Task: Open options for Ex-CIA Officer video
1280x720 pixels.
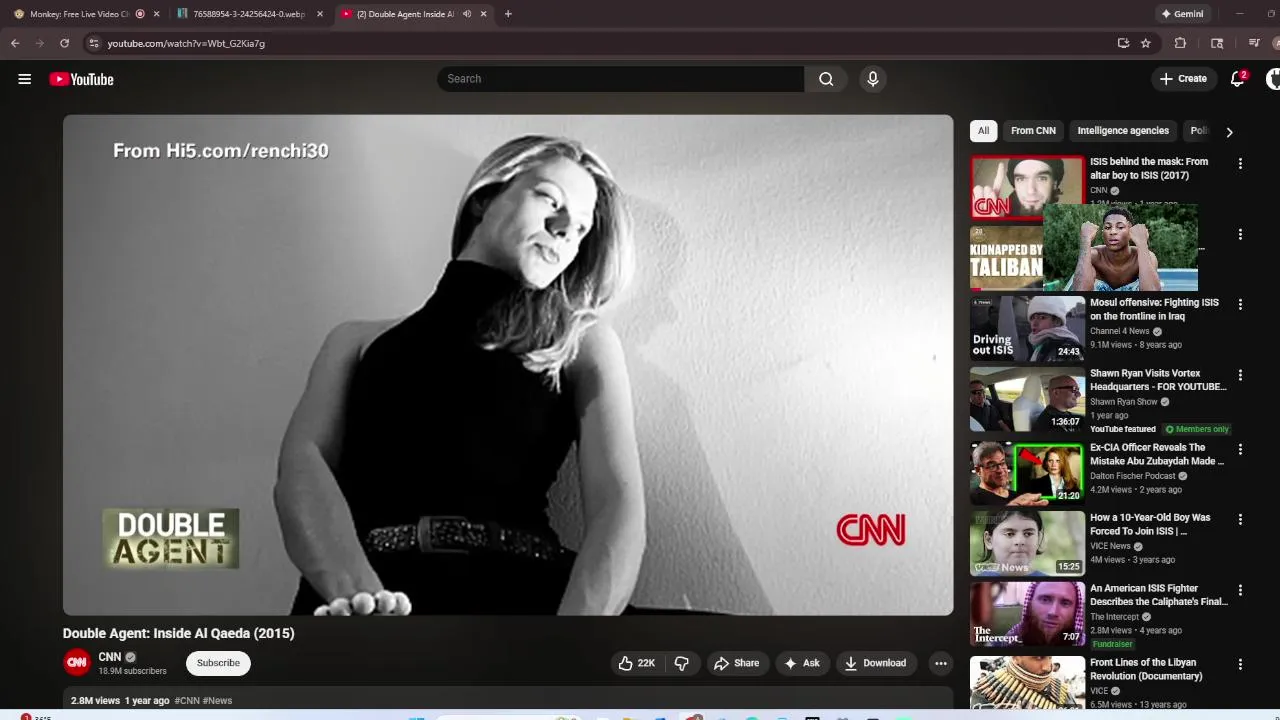Action: (1240, 449)
